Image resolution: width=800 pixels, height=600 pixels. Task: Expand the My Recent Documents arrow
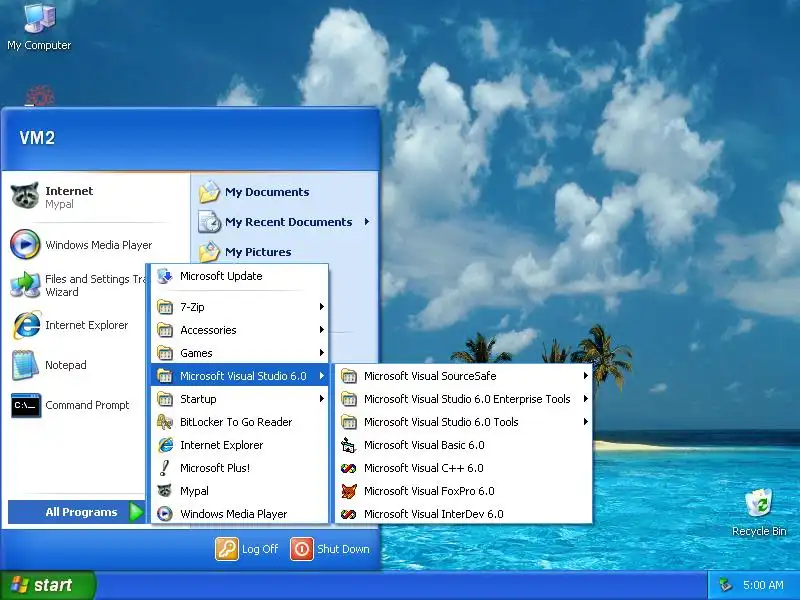coord(366,221)
